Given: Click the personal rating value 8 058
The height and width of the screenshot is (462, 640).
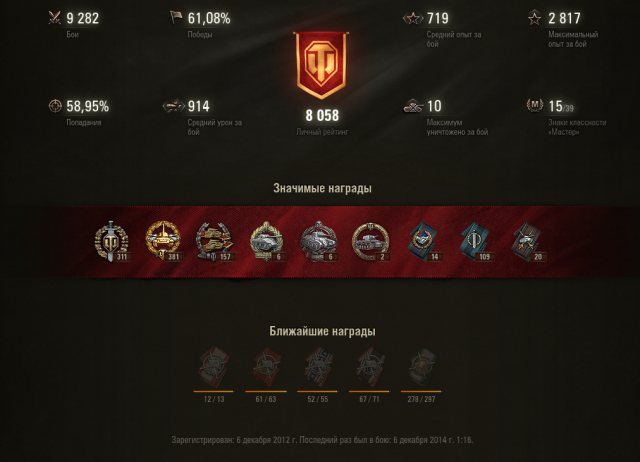Looking at the screenshot, I should coord(322,116).
